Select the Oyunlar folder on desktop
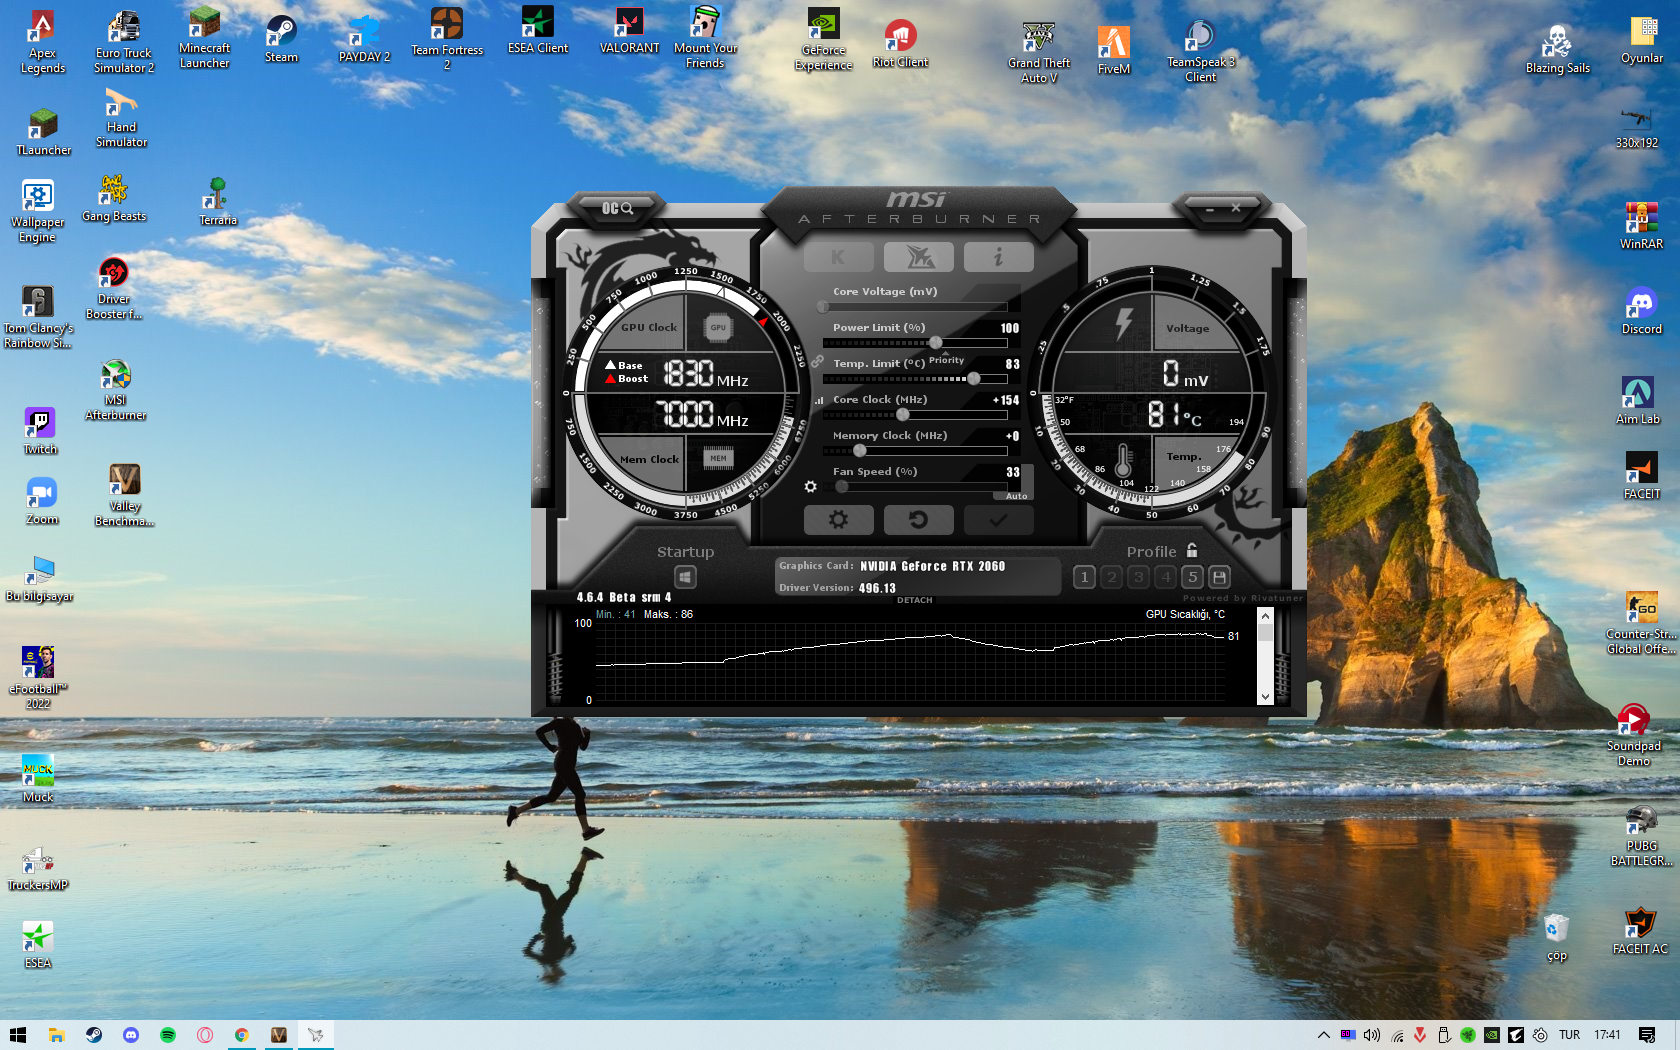The image size is (1680, 1050). pyautogui.click(x=1642, y=40)
